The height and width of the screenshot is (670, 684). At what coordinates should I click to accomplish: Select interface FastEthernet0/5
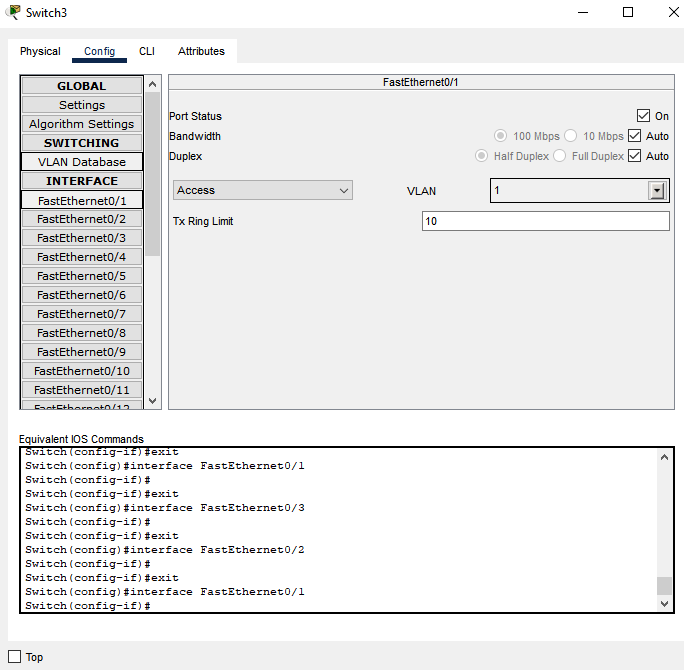82,276
